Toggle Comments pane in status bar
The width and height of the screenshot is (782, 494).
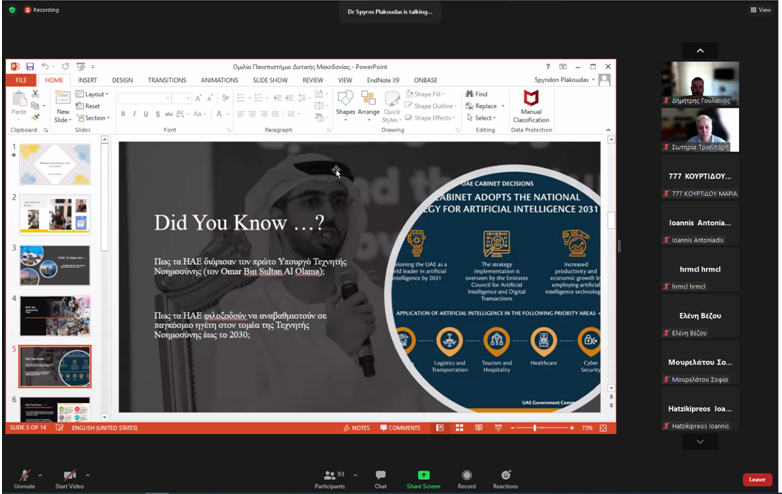coord(400,428)
